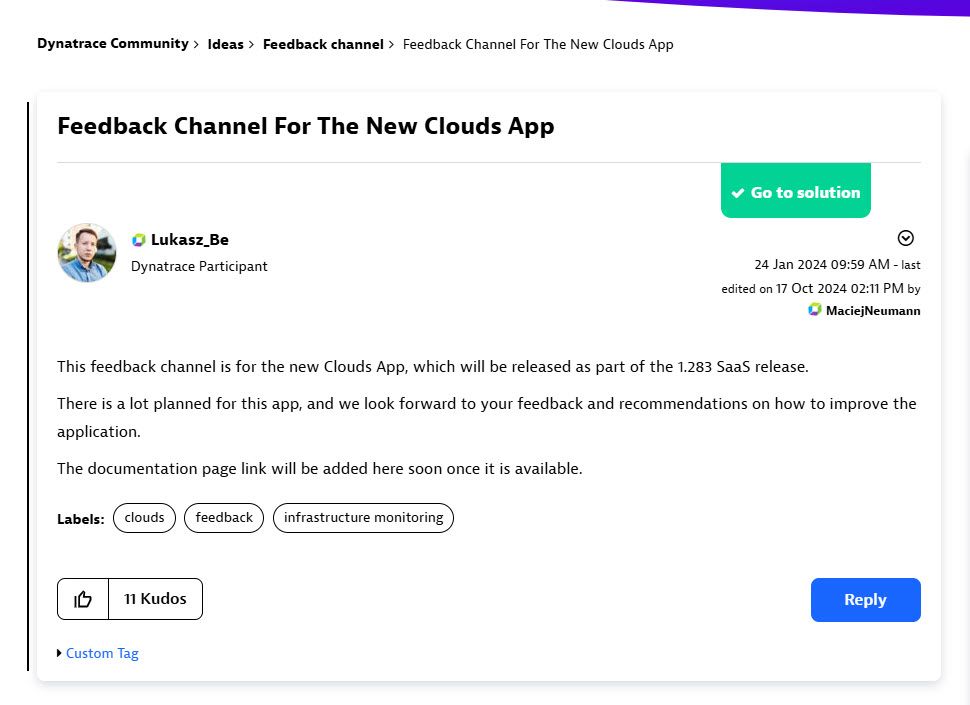
Task: Filter by infrastructure monitoring label
Action: (x=363, y=518)
